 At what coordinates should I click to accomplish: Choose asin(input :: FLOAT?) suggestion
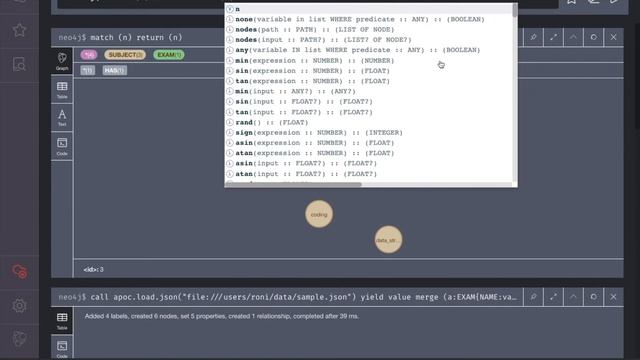[369, 163]
